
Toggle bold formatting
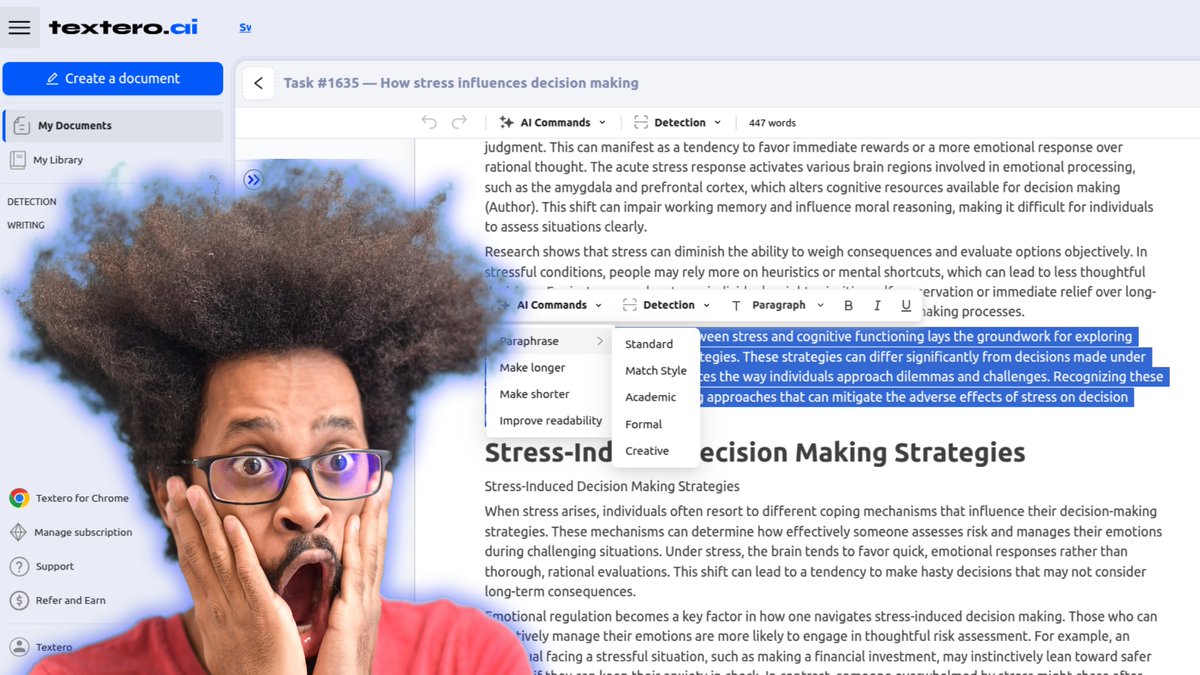point(847,304)
